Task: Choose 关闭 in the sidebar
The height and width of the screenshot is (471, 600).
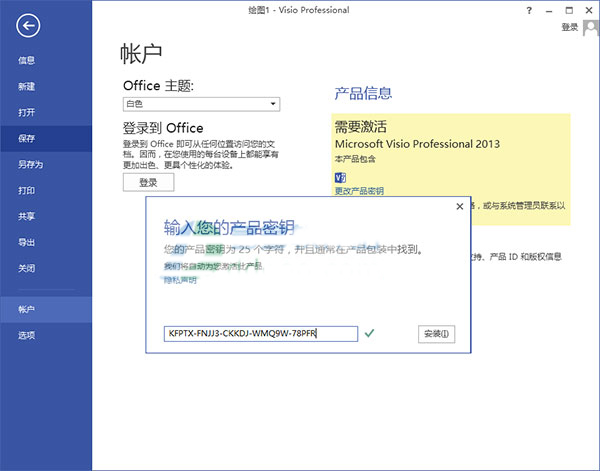Action: (x=26, y=269)
